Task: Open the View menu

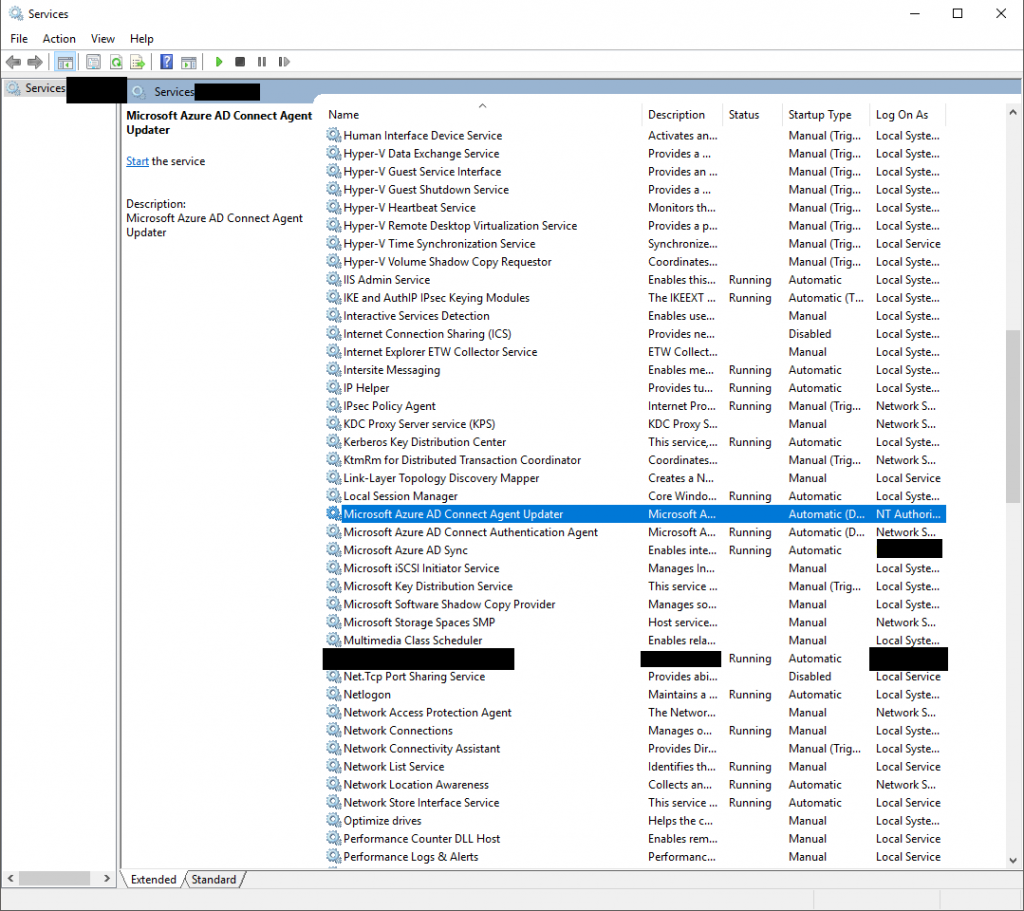Action: point(103,39)
